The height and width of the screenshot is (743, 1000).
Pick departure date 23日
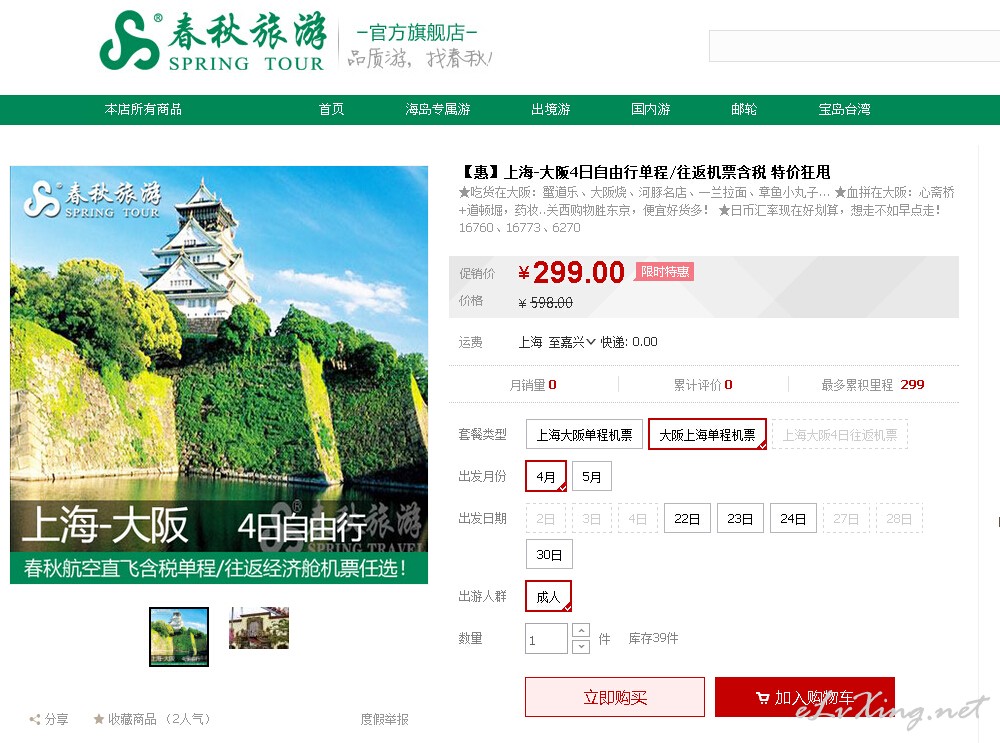point(740,518)
